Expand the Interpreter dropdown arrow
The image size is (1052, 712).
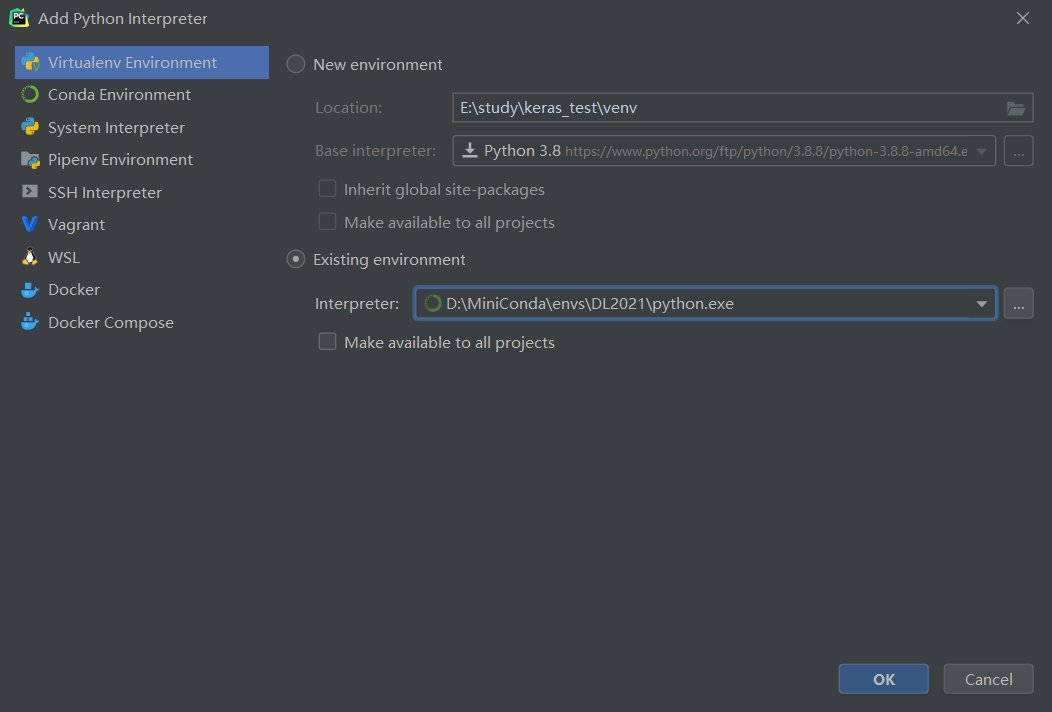pyautogui.click(x=982, y=304)
